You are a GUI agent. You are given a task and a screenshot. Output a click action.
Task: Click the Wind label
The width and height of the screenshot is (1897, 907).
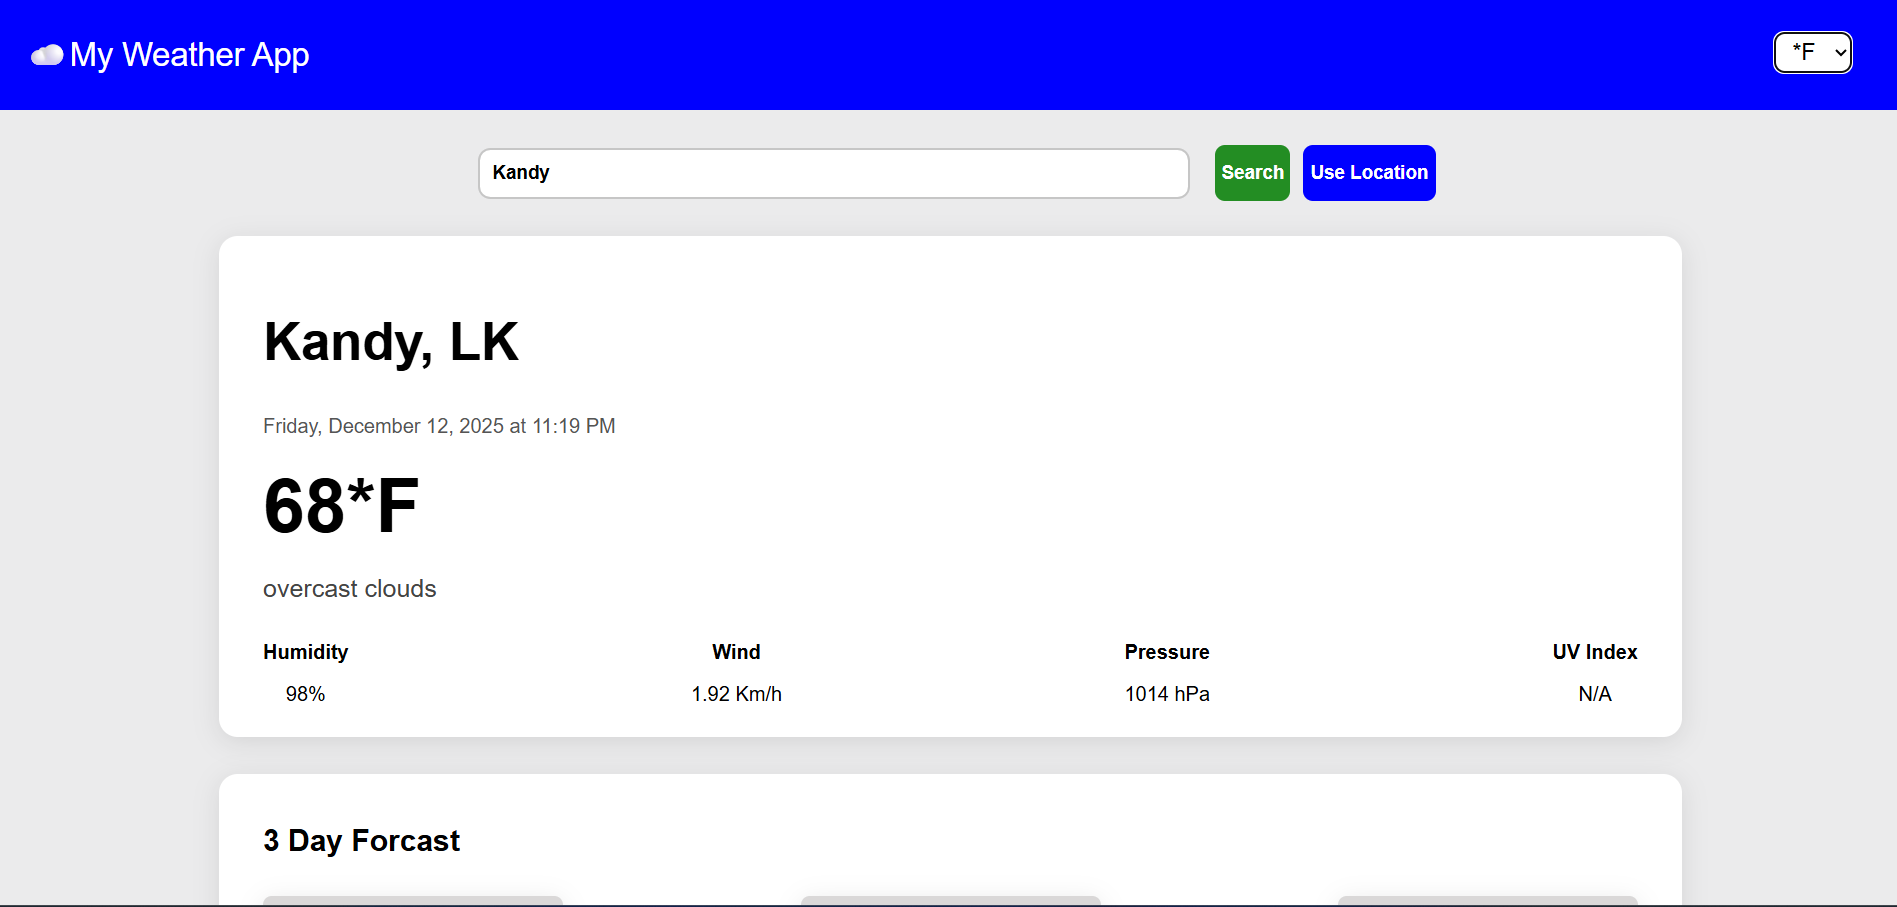pyautogui.click(x=736, y=652)
